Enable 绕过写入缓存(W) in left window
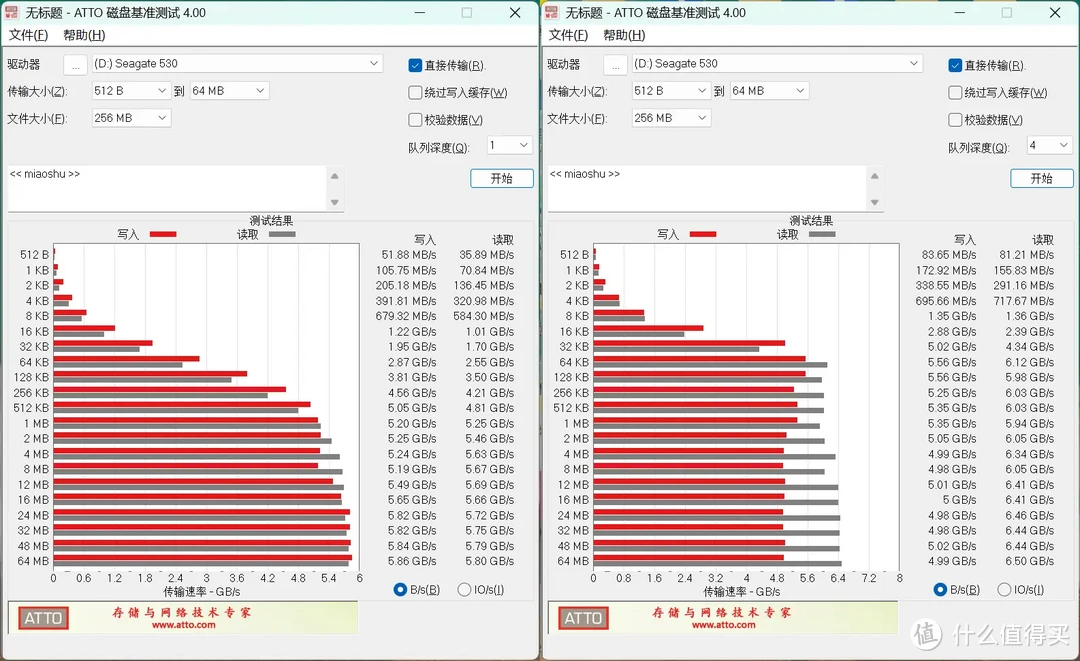1080x661 pixels. [x=415, y=92]
